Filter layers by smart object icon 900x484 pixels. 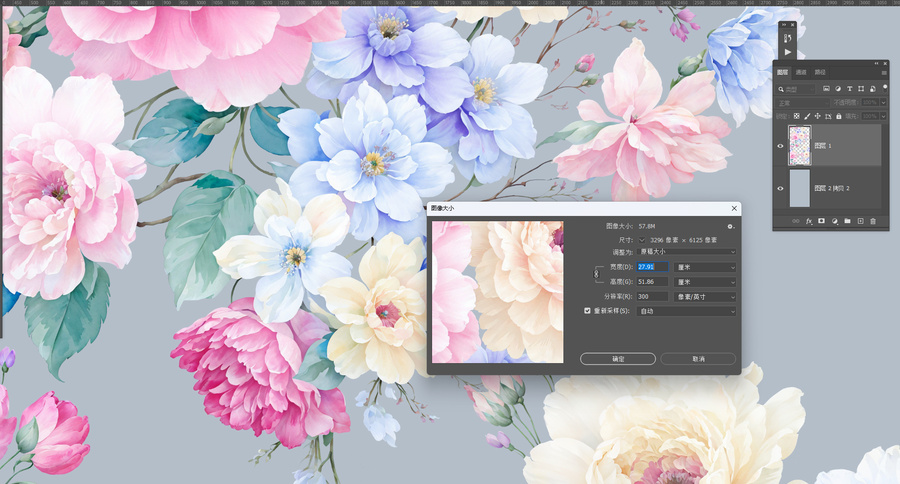click(872, 88)
